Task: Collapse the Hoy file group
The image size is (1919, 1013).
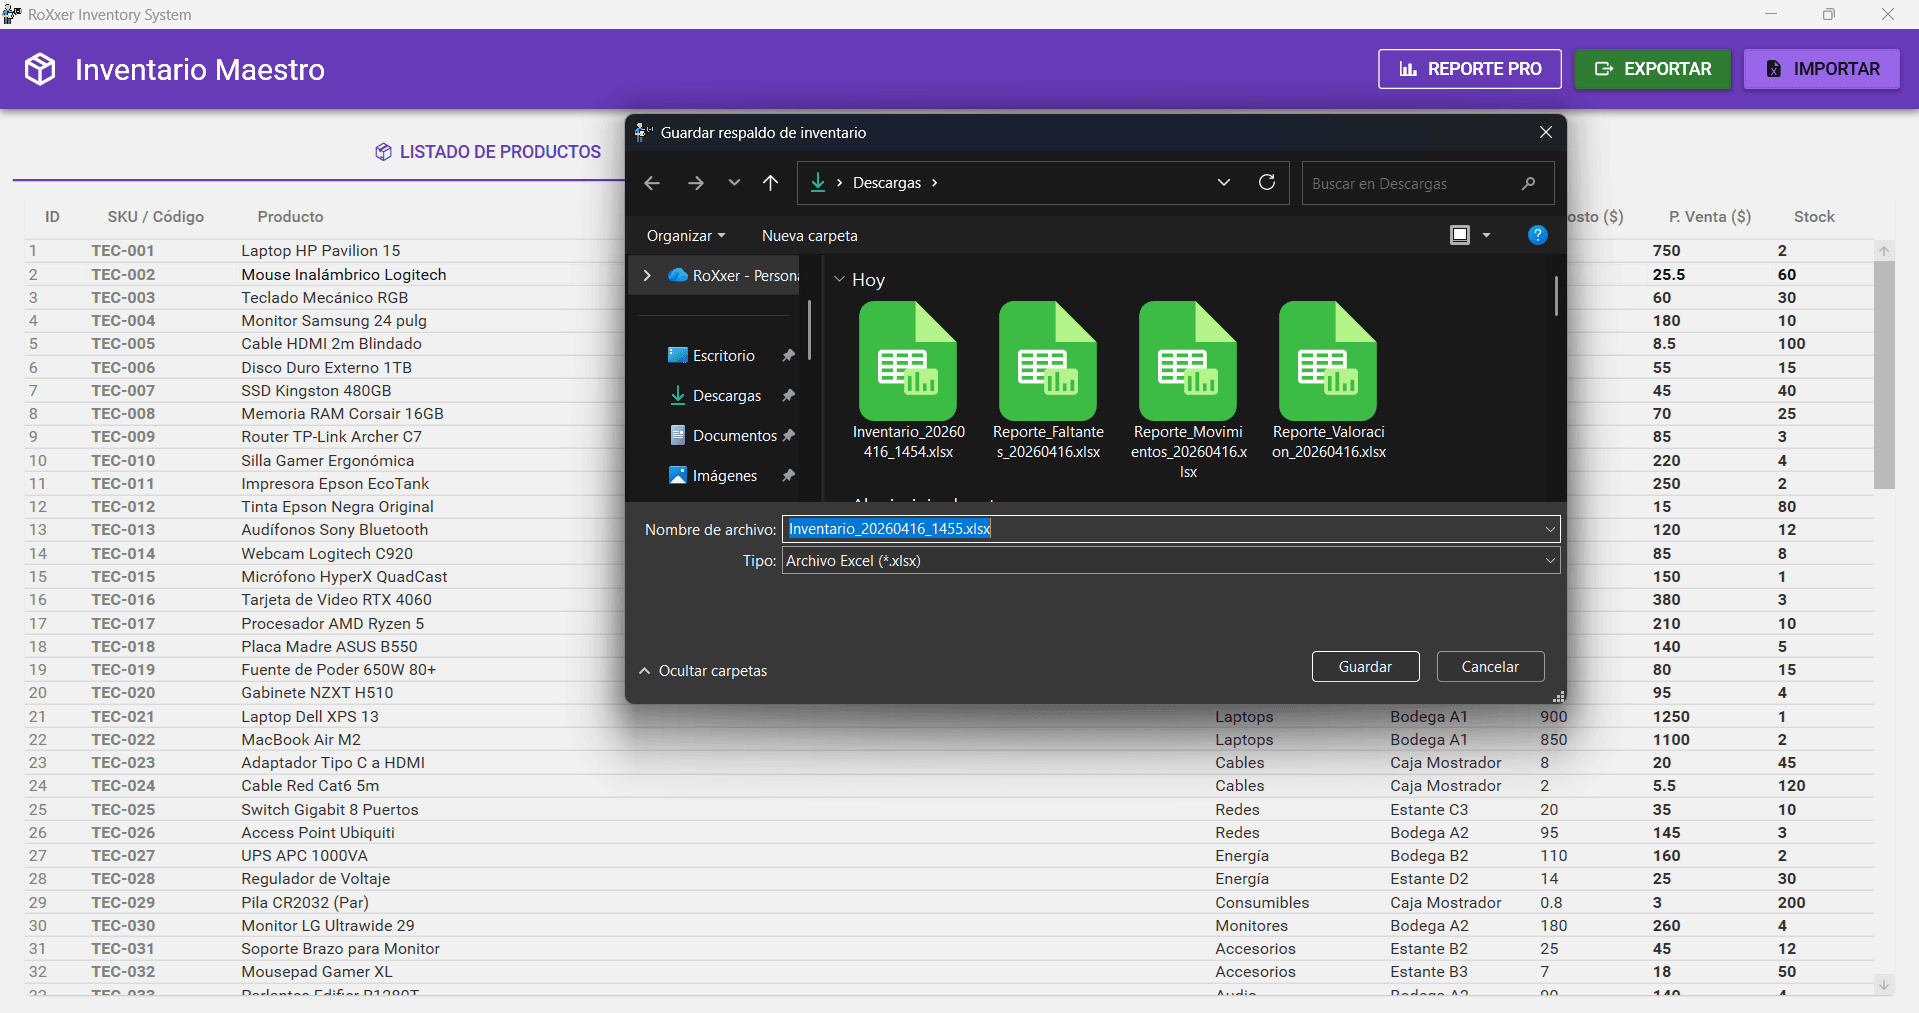Action: pos(839,280)
